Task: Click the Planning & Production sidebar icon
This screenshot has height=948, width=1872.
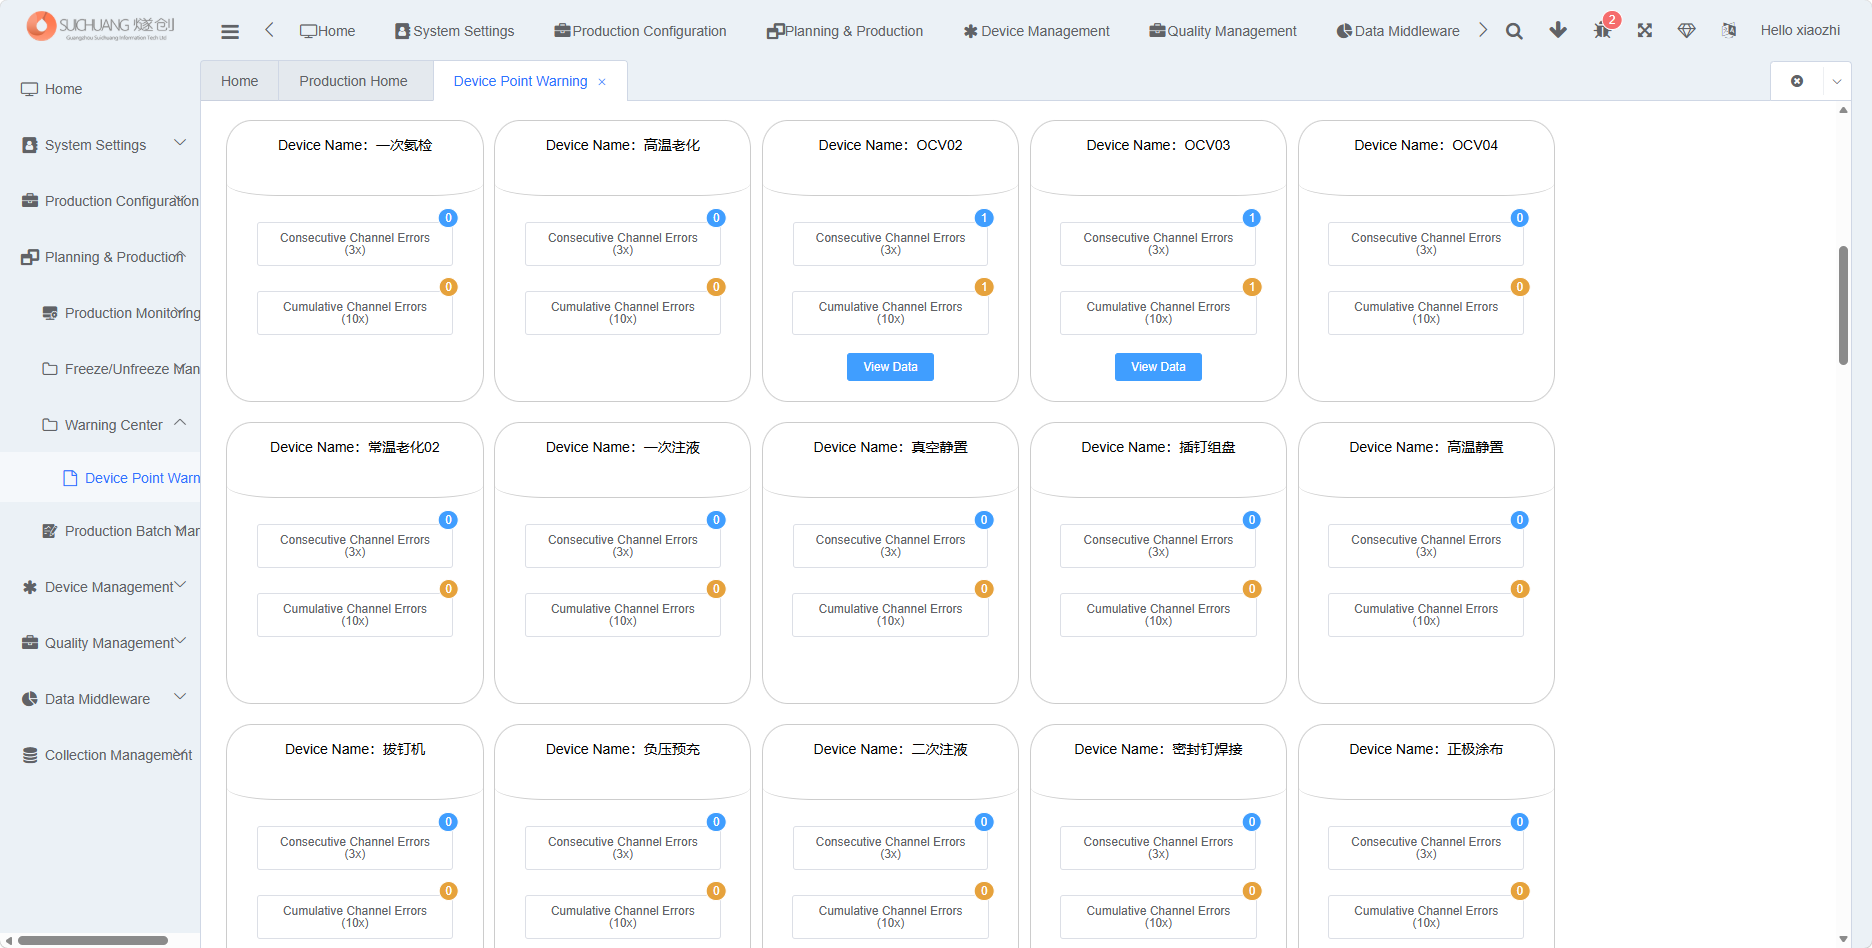Action: tap(30, 257)
